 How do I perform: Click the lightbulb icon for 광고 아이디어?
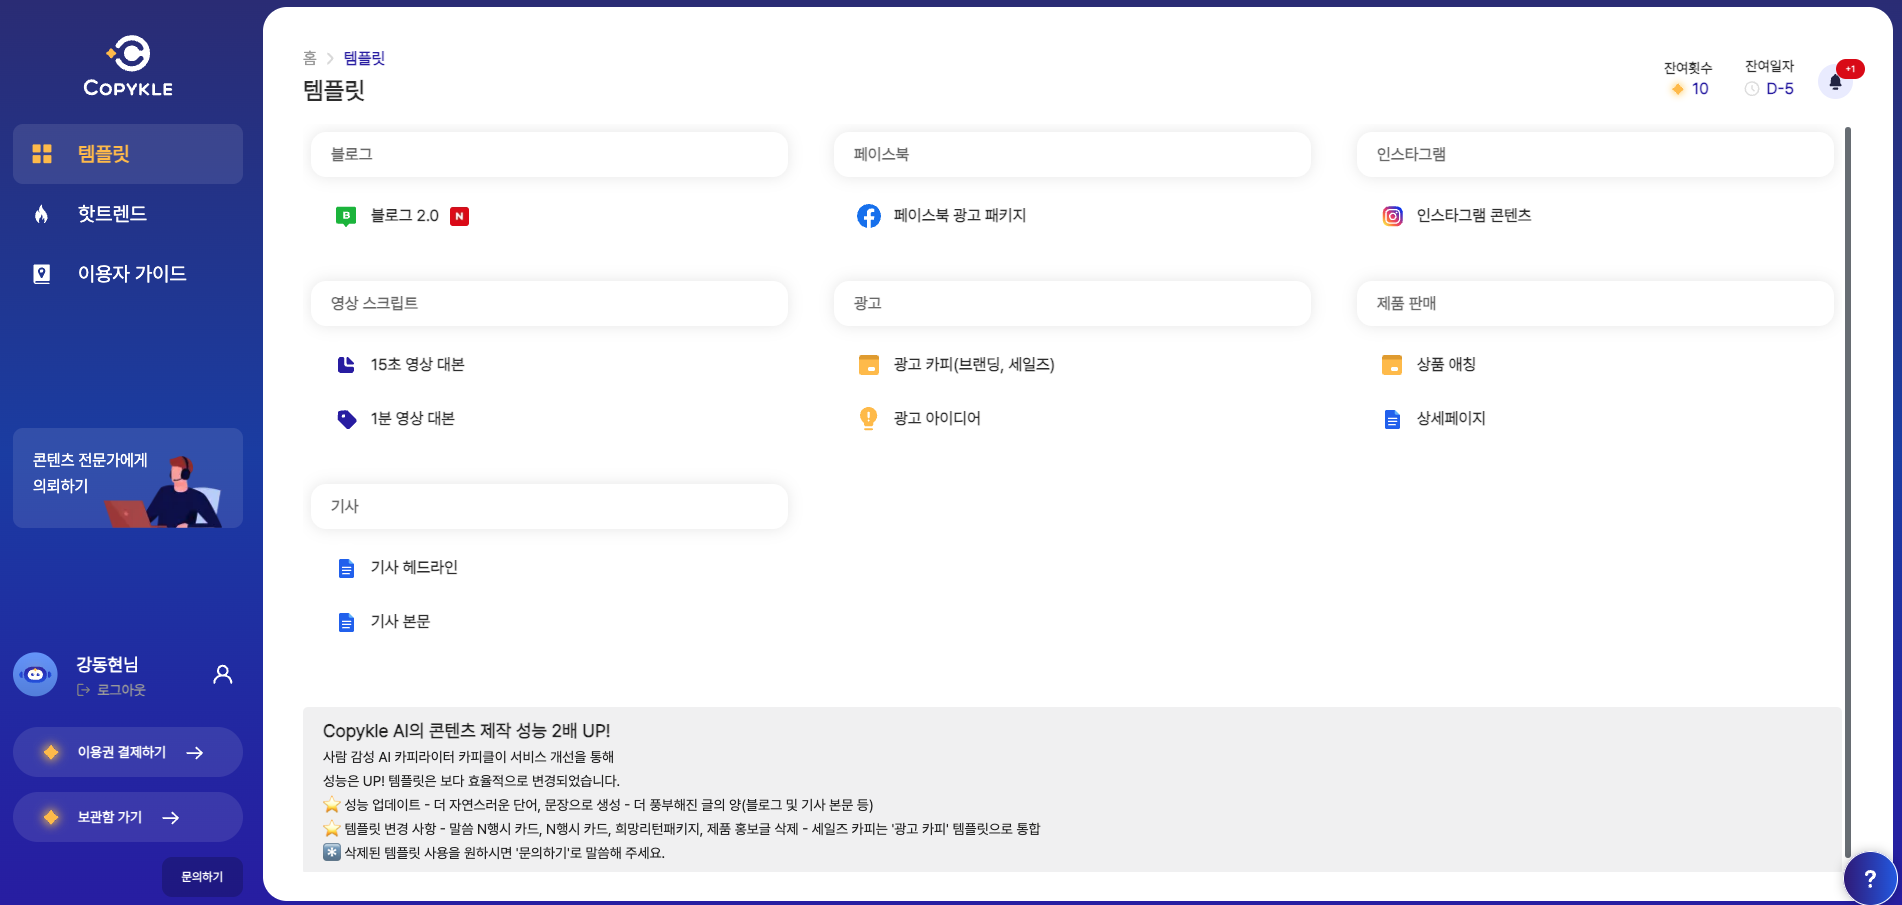(x=868, y=418)
